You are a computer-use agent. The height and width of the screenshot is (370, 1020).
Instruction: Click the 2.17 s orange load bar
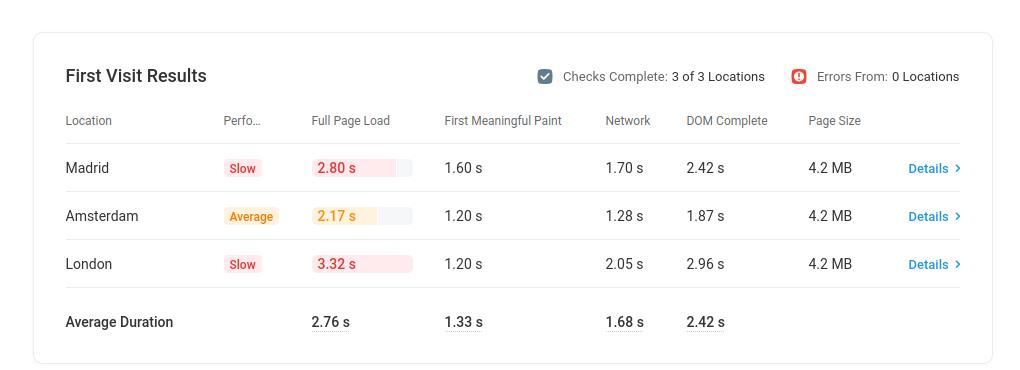362,216
